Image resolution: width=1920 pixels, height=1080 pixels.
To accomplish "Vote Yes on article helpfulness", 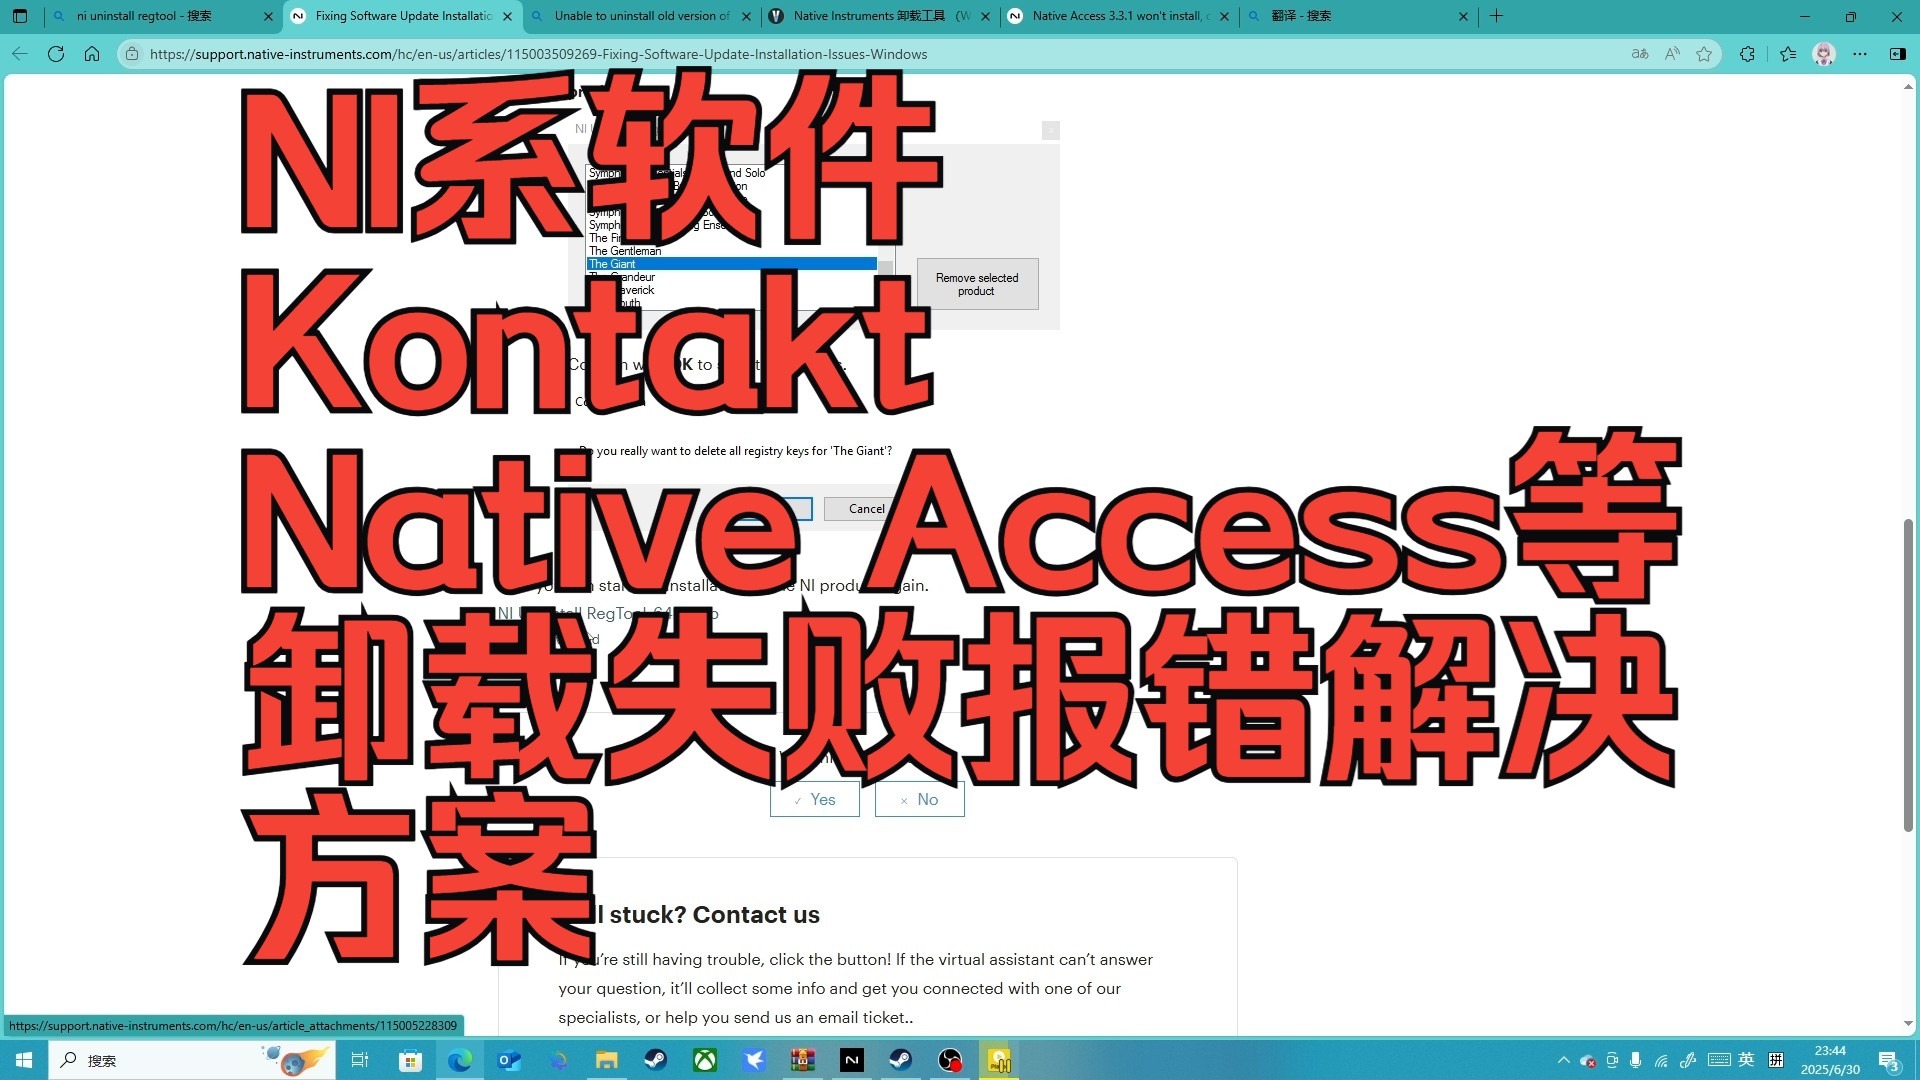I will [815, 799].
